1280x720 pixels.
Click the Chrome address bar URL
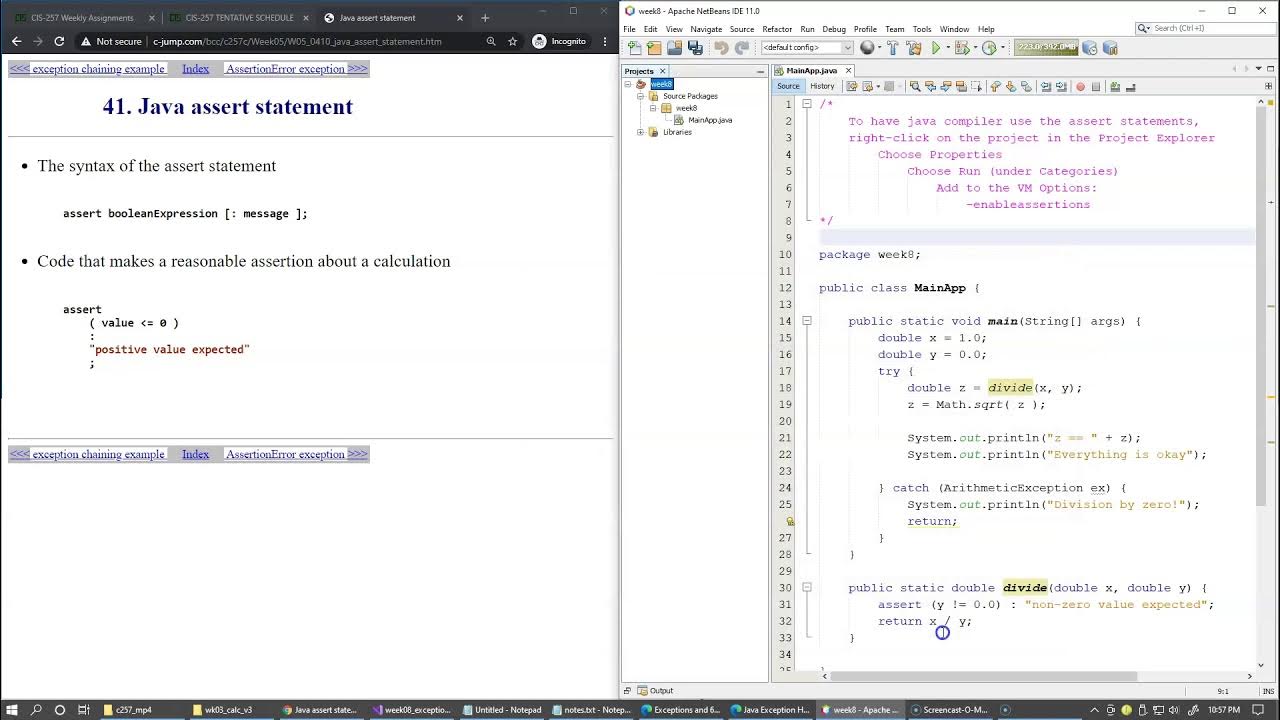297,42
